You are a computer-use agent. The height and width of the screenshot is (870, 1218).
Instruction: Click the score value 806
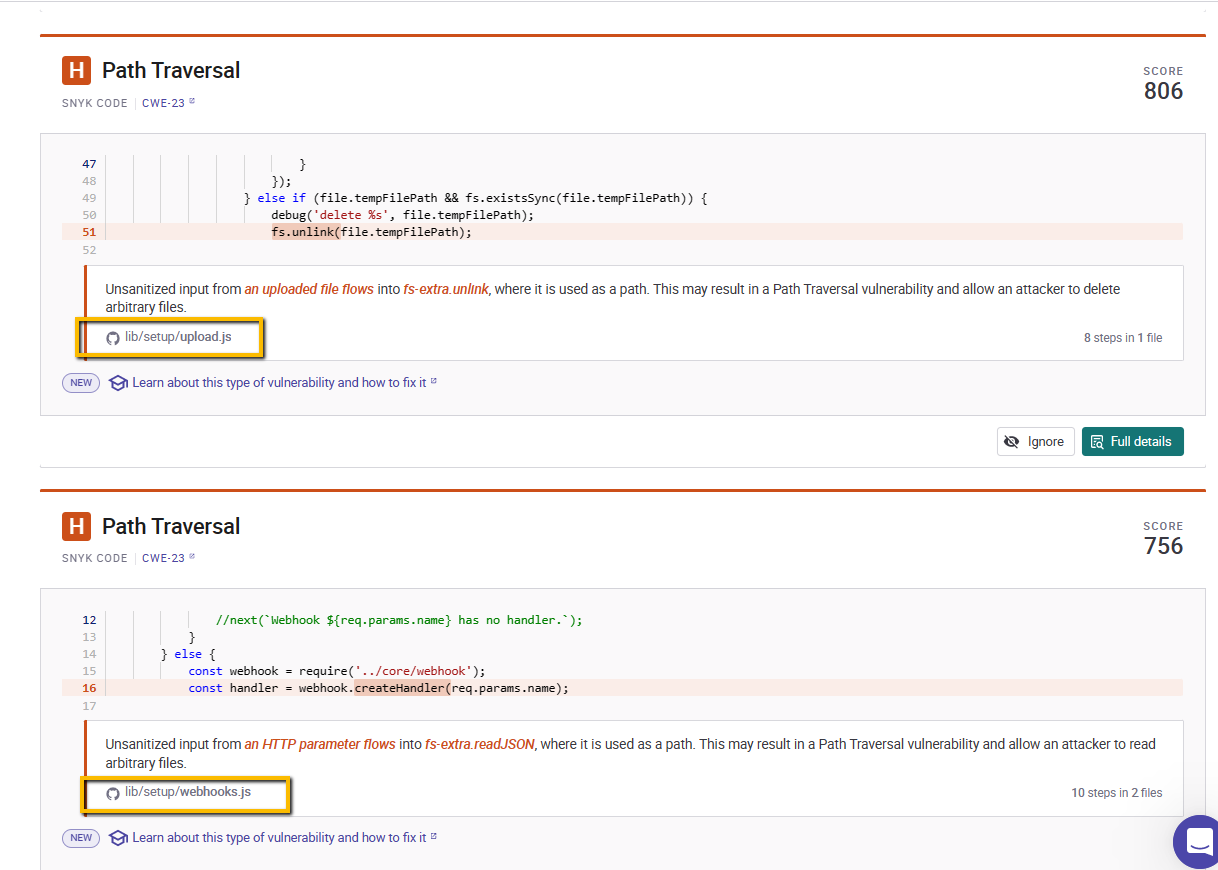1163,91
